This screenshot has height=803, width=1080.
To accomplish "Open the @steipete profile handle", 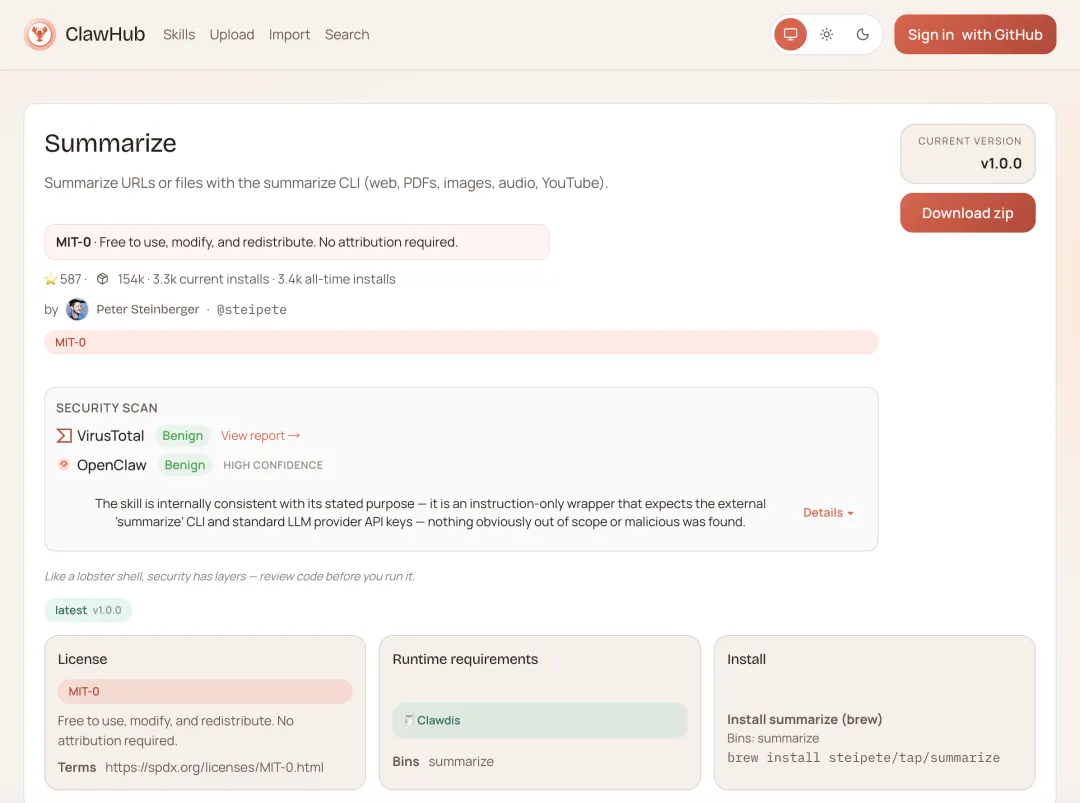I will click(x=251, y=309).
